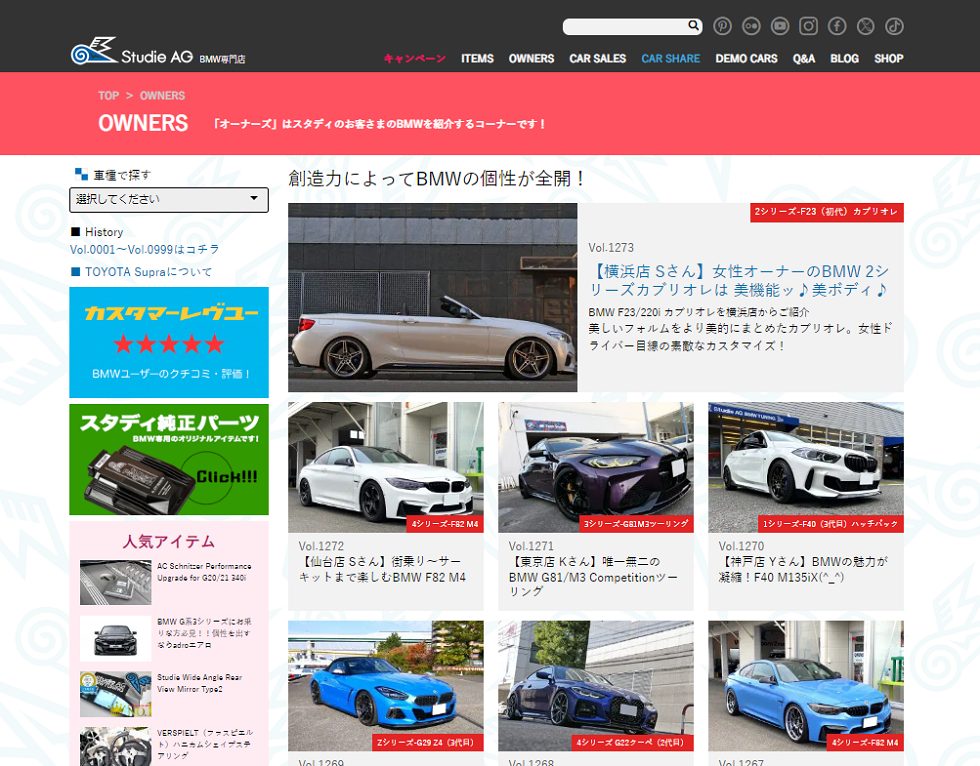Screen dimensions: 980x766
Task: Open the TikTok social icon
Action: [894, 26]
